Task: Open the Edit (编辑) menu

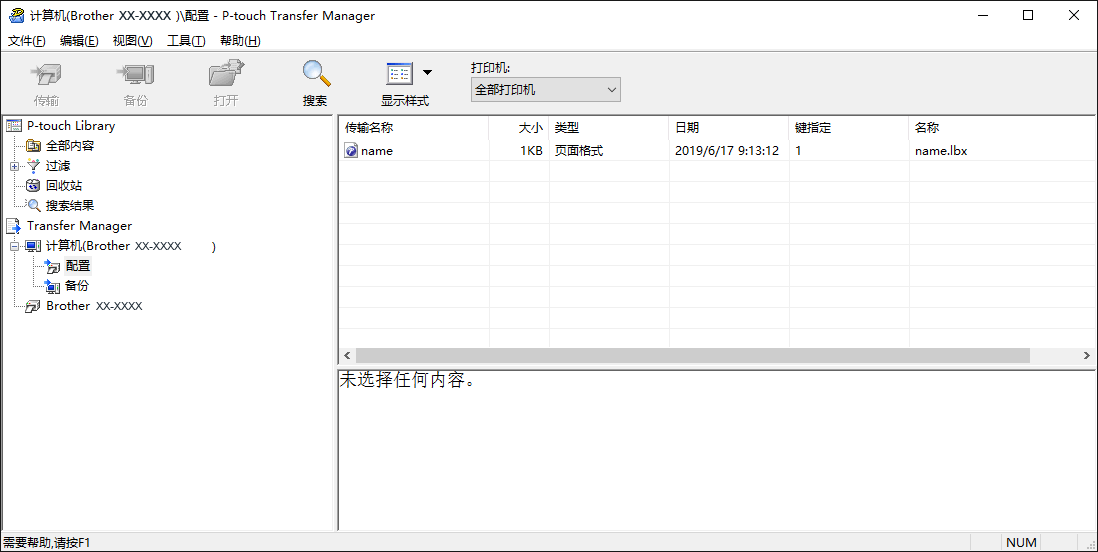Action: 79,41
